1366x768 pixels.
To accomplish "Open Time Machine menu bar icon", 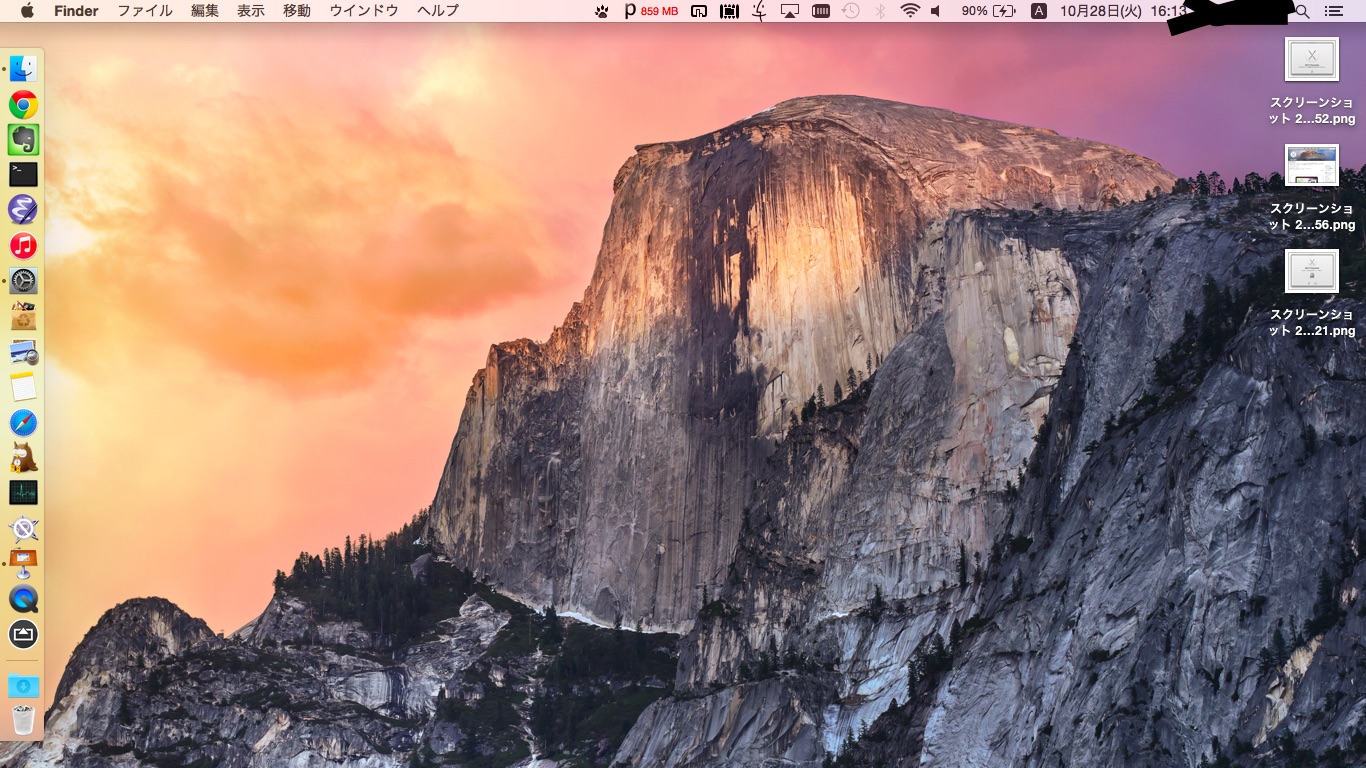I will (850, 11).
